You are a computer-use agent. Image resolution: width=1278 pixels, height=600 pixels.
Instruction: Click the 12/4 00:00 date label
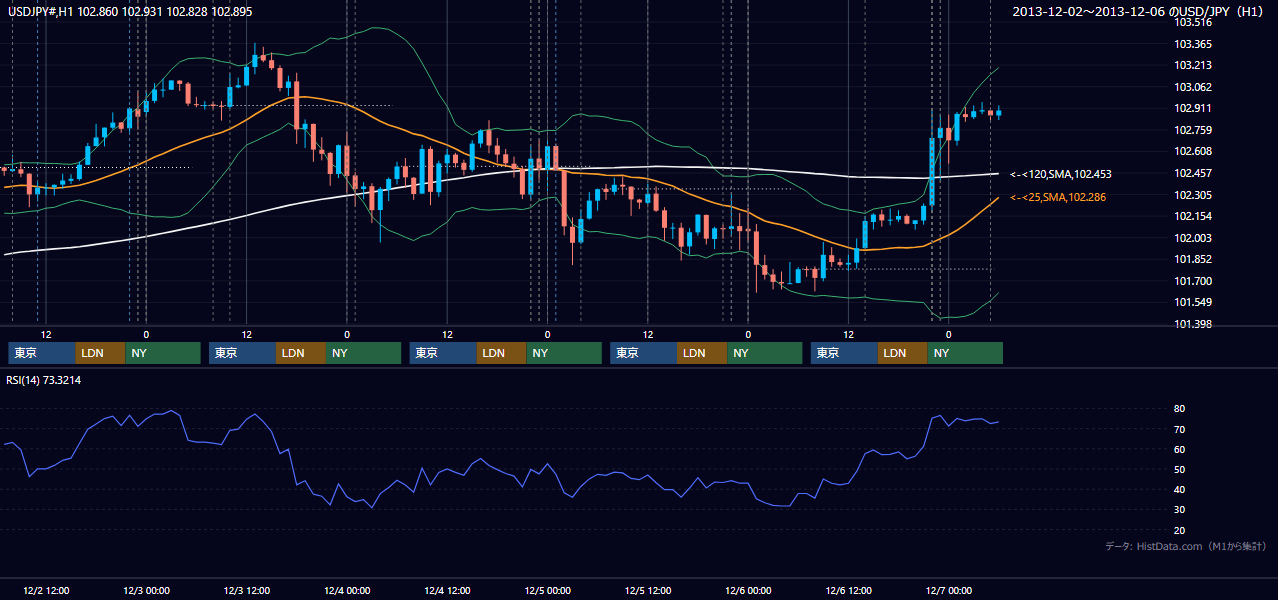tap(346, 591)
